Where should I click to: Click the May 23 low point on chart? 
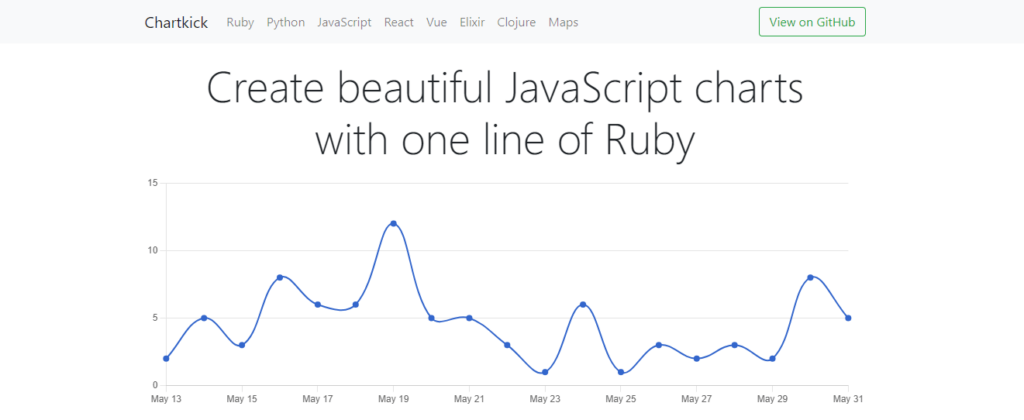click(545, 372)
